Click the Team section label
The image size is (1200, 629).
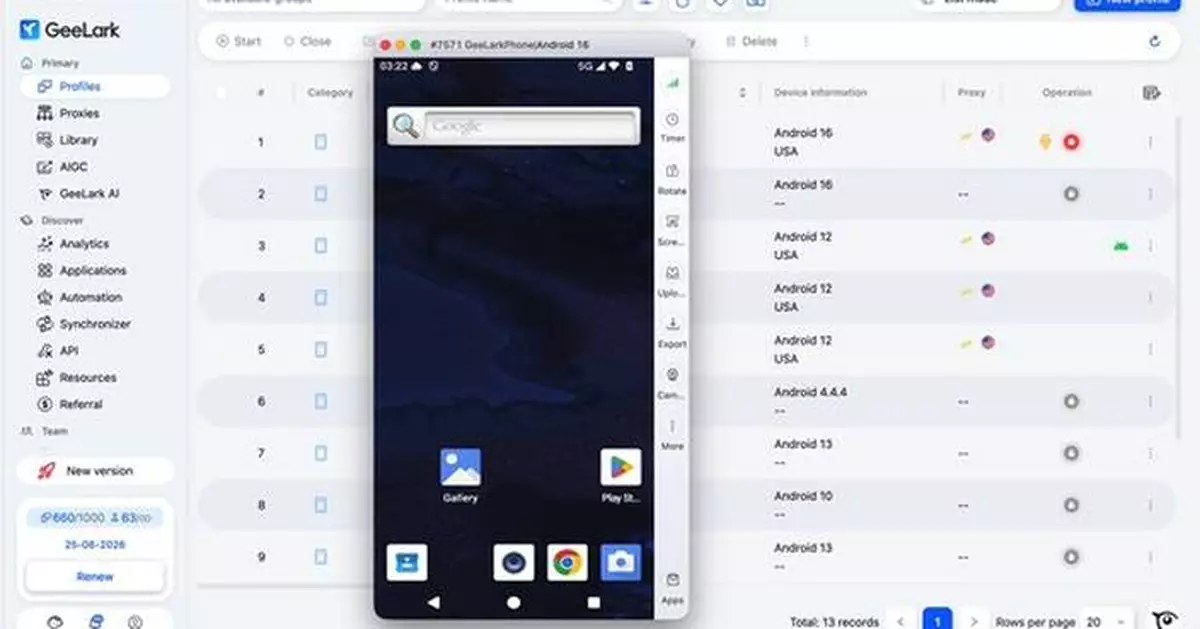55,431
